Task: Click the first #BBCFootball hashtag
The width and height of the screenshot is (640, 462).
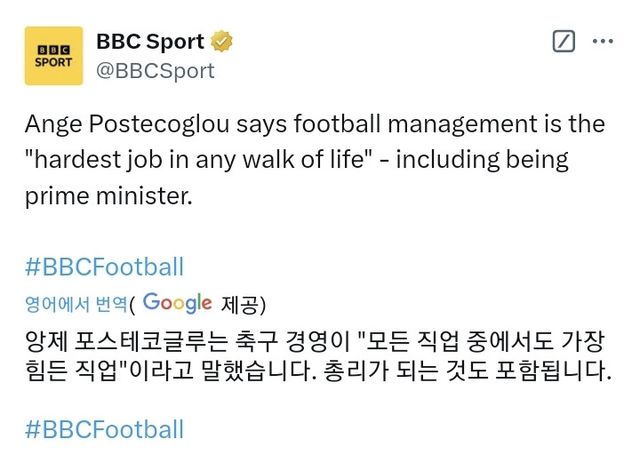Action: pos(104,266)
